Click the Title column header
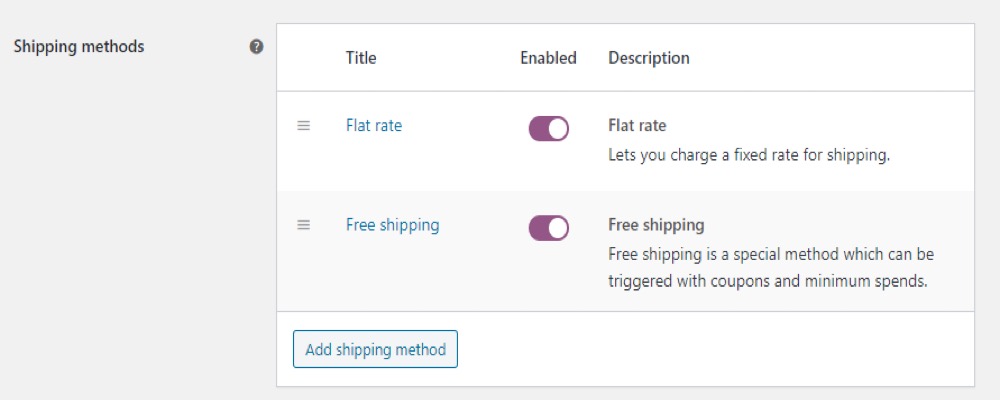The width and height of the screenshot is (1000, 400). pos(361,58)
